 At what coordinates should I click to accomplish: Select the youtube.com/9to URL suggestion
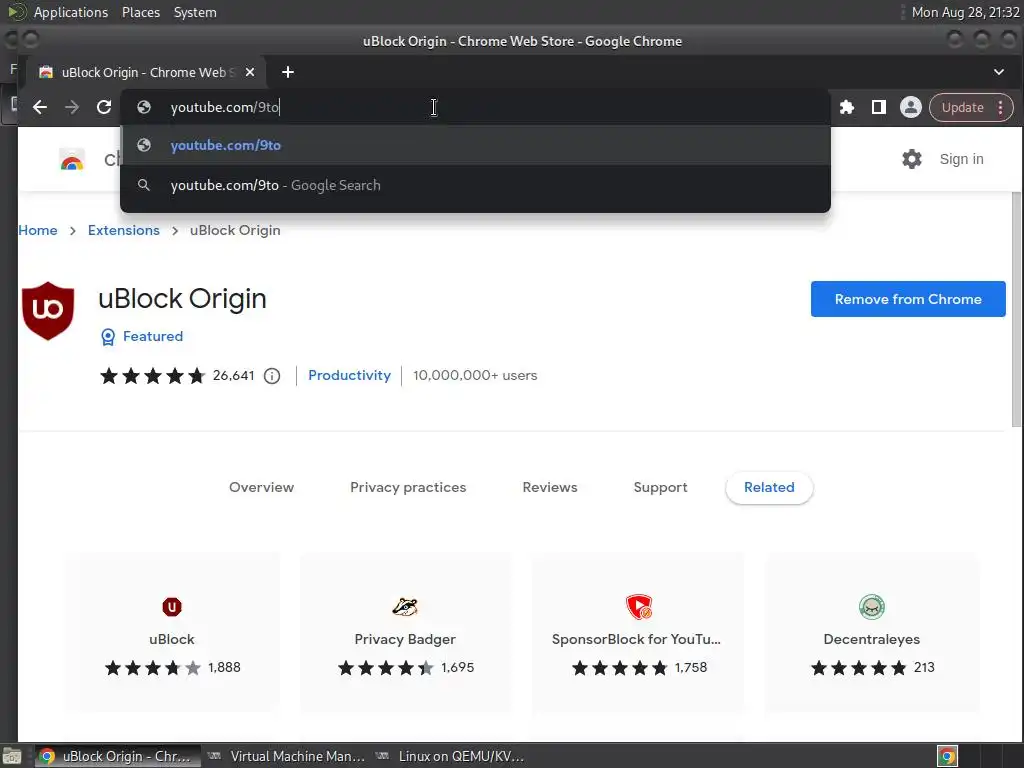tap(475, 145)
